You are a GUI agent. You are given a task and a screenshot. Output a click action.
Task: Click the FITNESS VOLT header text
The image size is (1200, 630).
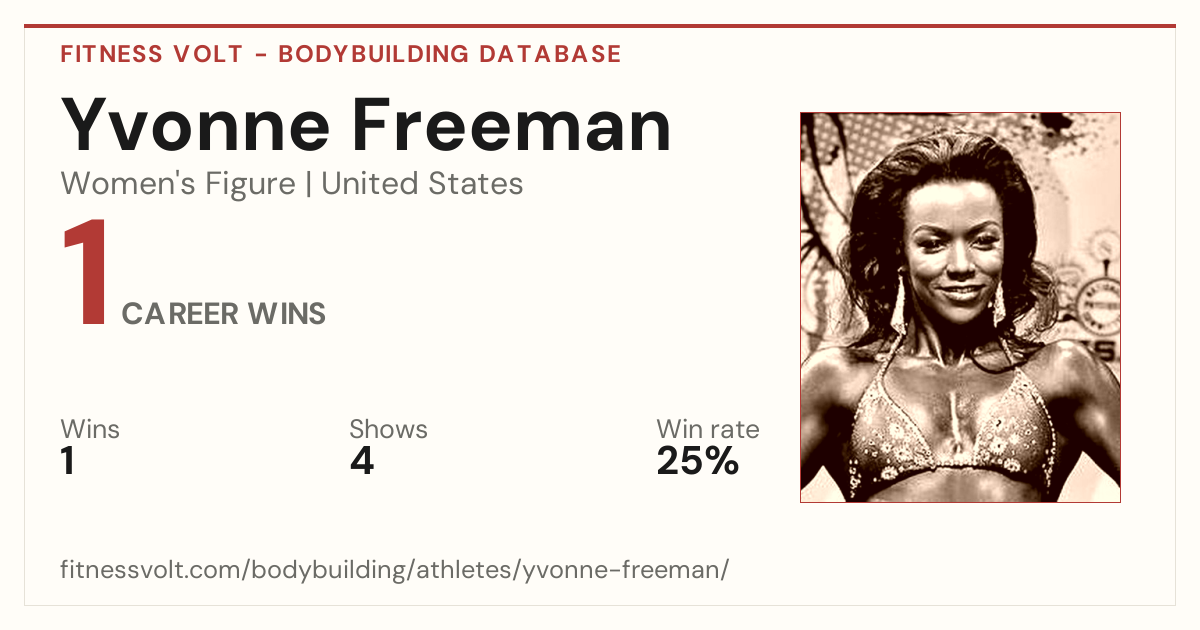tap(152, 54)
